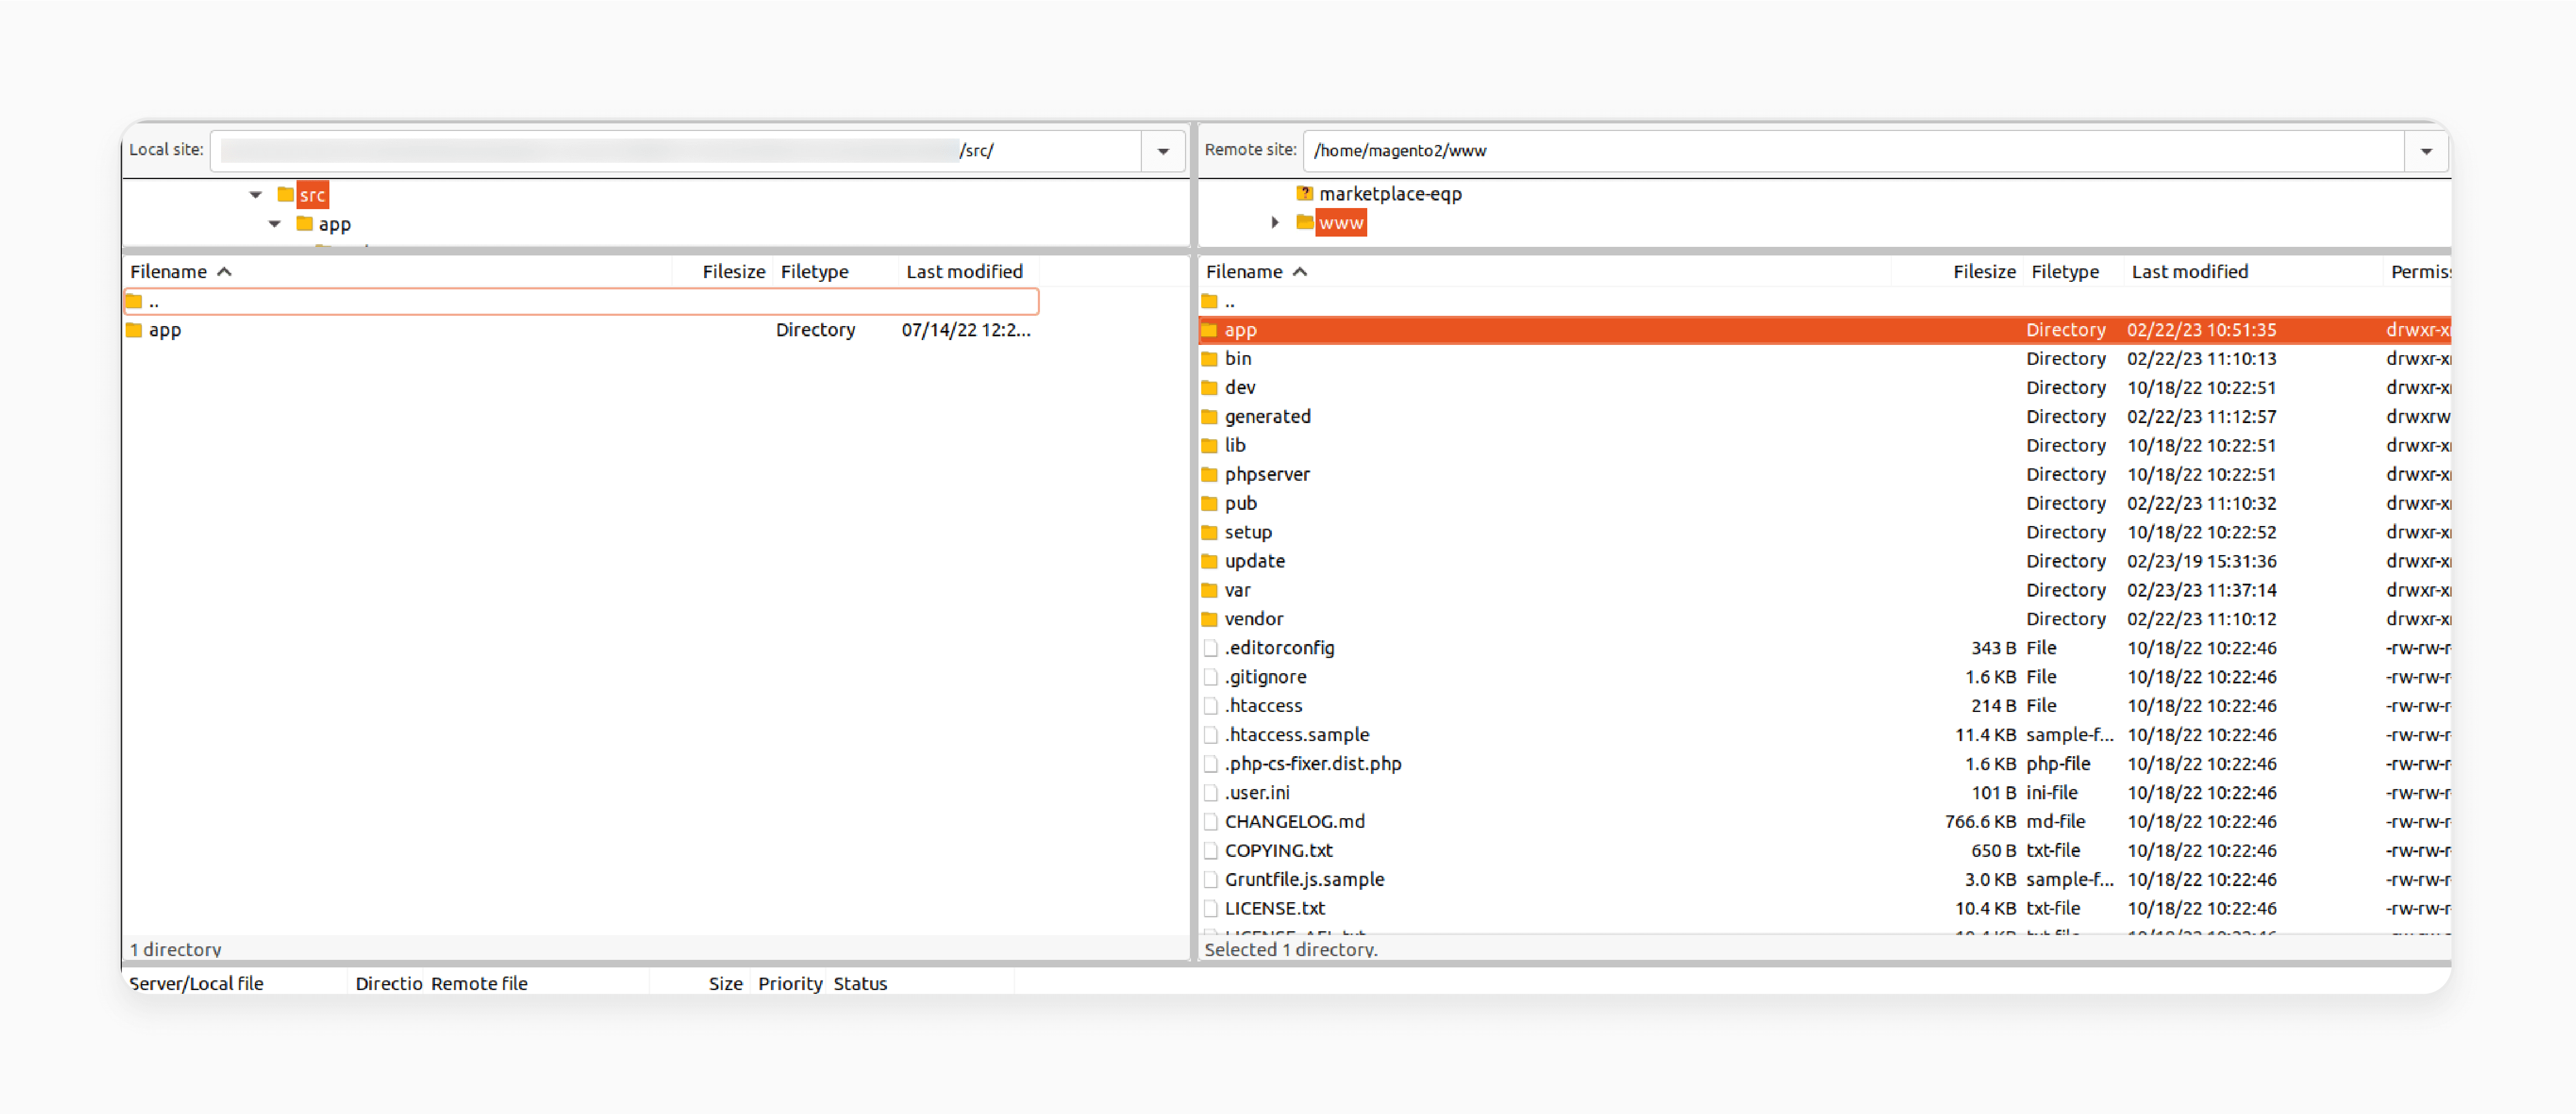Click the 02/23/19 15:31:36 date cell
2576x1114 pixels.
tap(2202, 562)
